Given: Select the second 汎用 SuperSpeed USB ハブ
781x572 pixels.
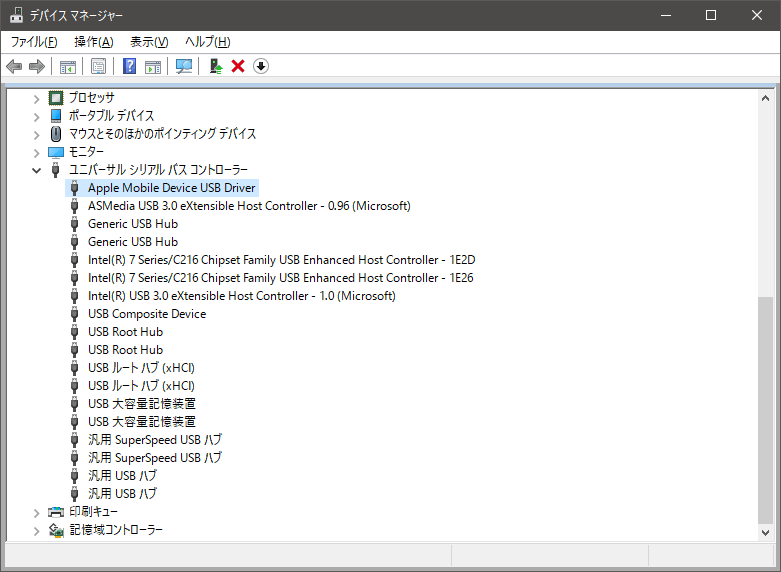Looking at the screenshot, I should click(155, 457).
